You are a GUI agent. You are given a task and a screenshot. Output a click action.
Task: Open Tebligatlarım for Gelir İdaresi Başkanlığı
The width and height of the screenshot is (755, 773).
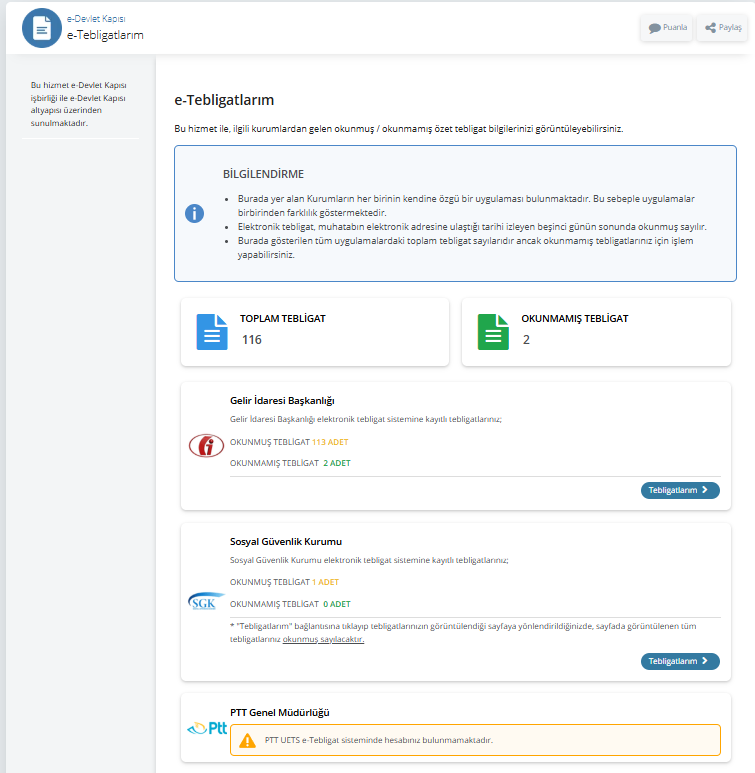point(680,490)
